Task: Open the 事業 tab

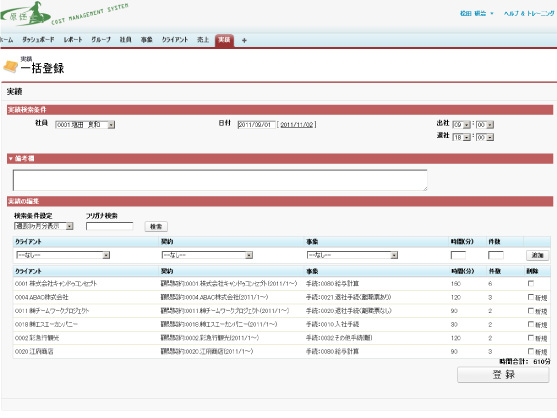Action: pos(146,40)
